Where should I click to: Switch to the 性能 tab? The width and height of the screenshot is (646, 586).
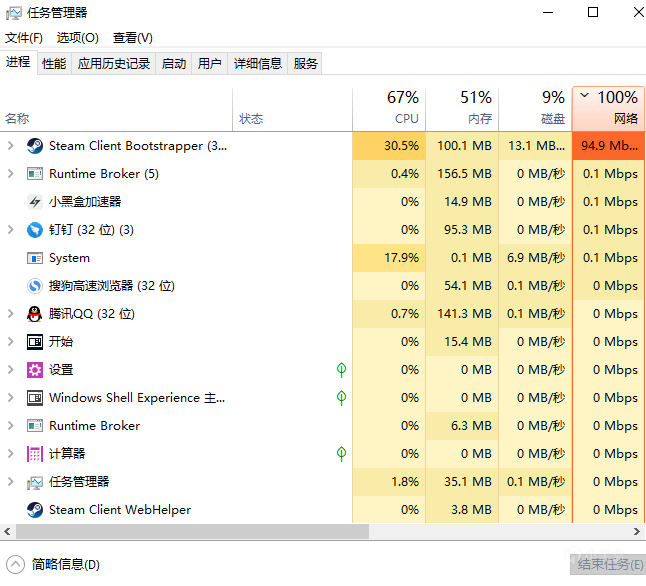[x=54, y=63]
